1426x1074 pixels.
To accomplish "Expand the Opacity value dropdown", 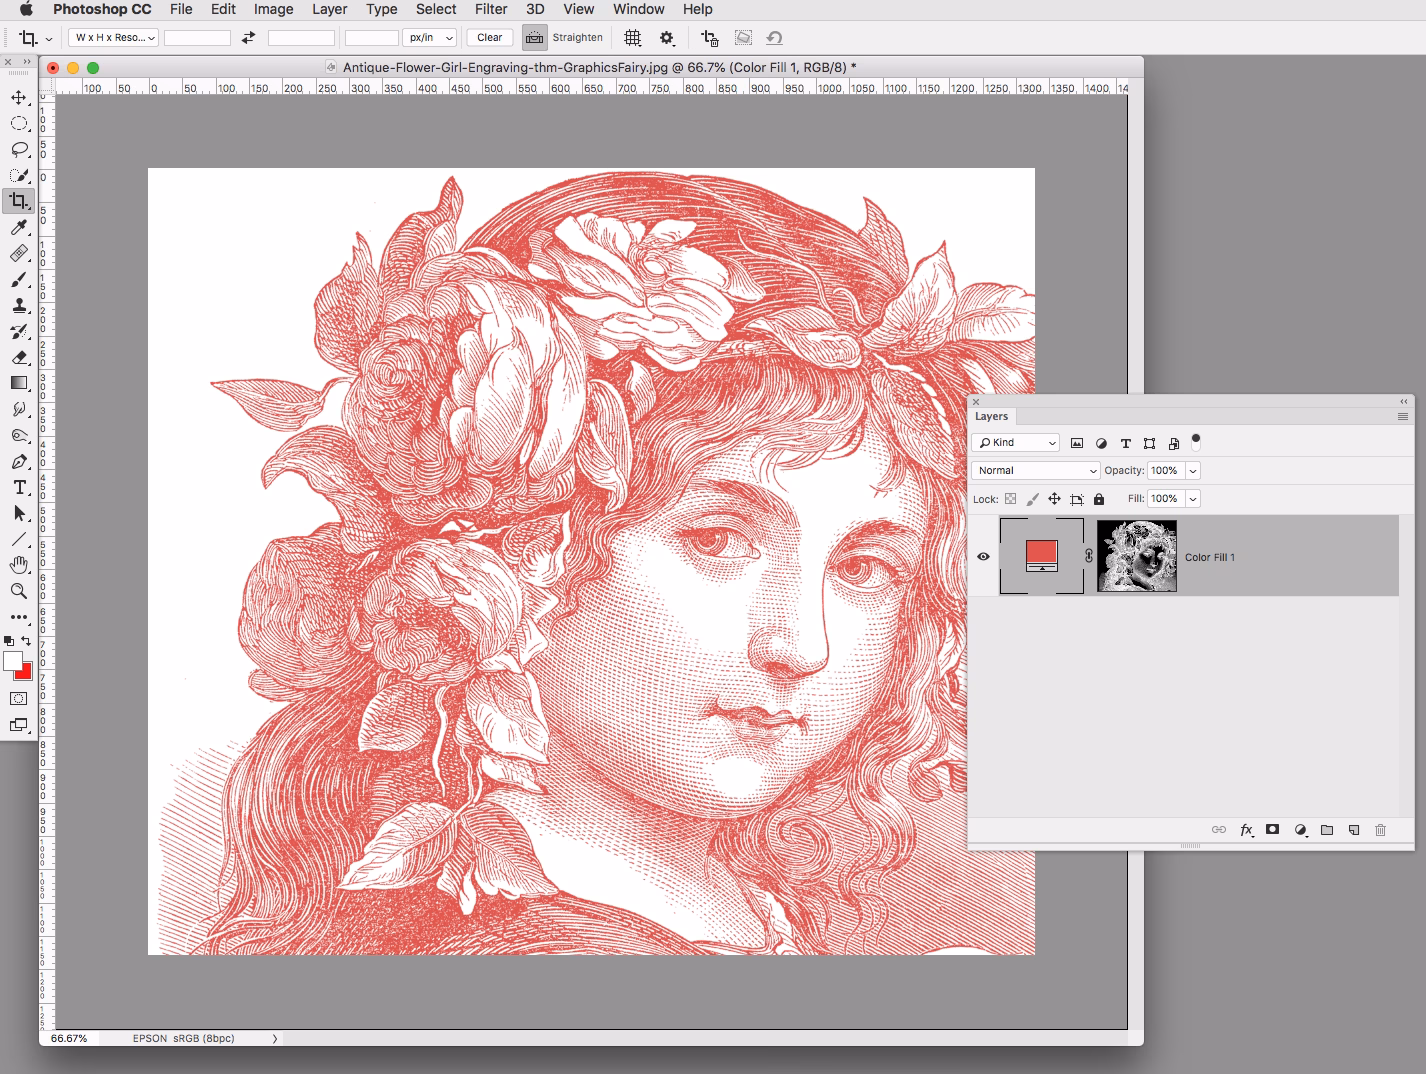I will 1192,470.
